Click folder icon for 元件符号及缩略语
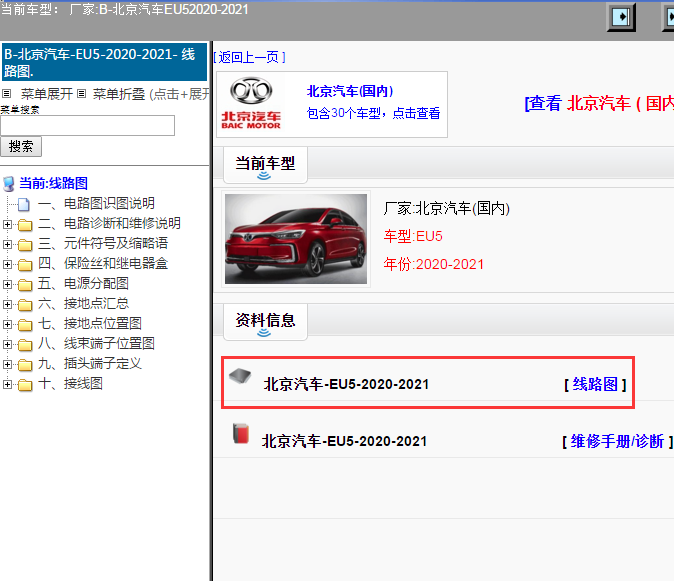 [x=25, y=245]
